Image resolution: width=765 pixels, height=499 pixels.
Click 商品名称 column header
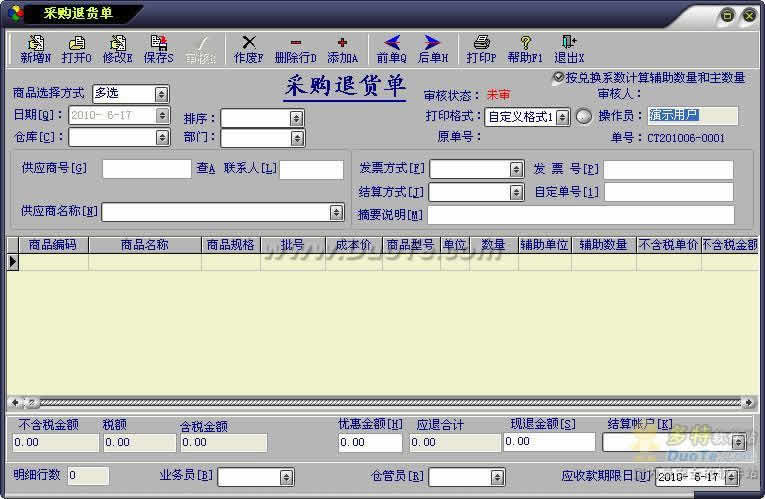click(x=145, y=245)
